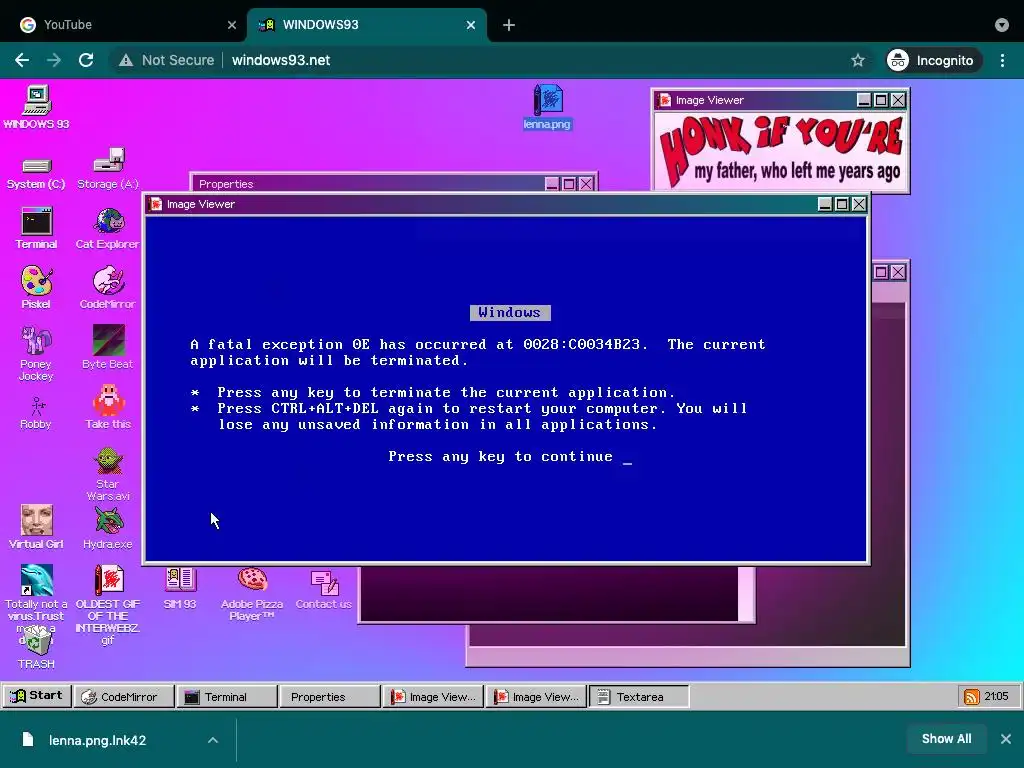Image resolution: width=1024 pixels, height=768 pixels.
Task: Open Byte Beat desktop icon
Action: 108,347
